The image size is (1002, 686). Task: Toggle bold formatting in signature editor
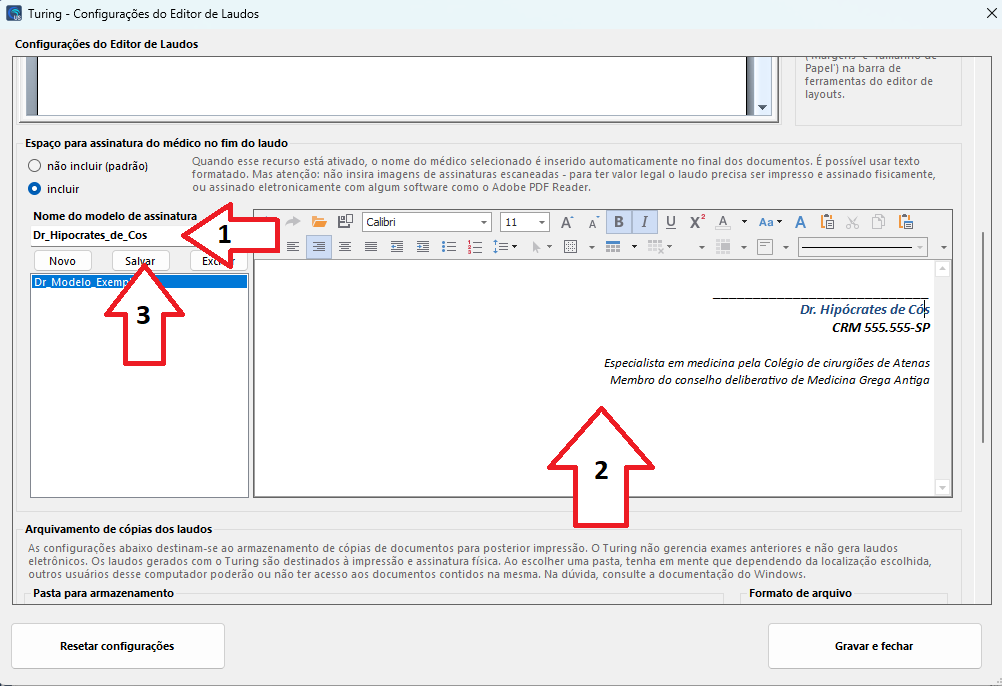tap(619, 222)
